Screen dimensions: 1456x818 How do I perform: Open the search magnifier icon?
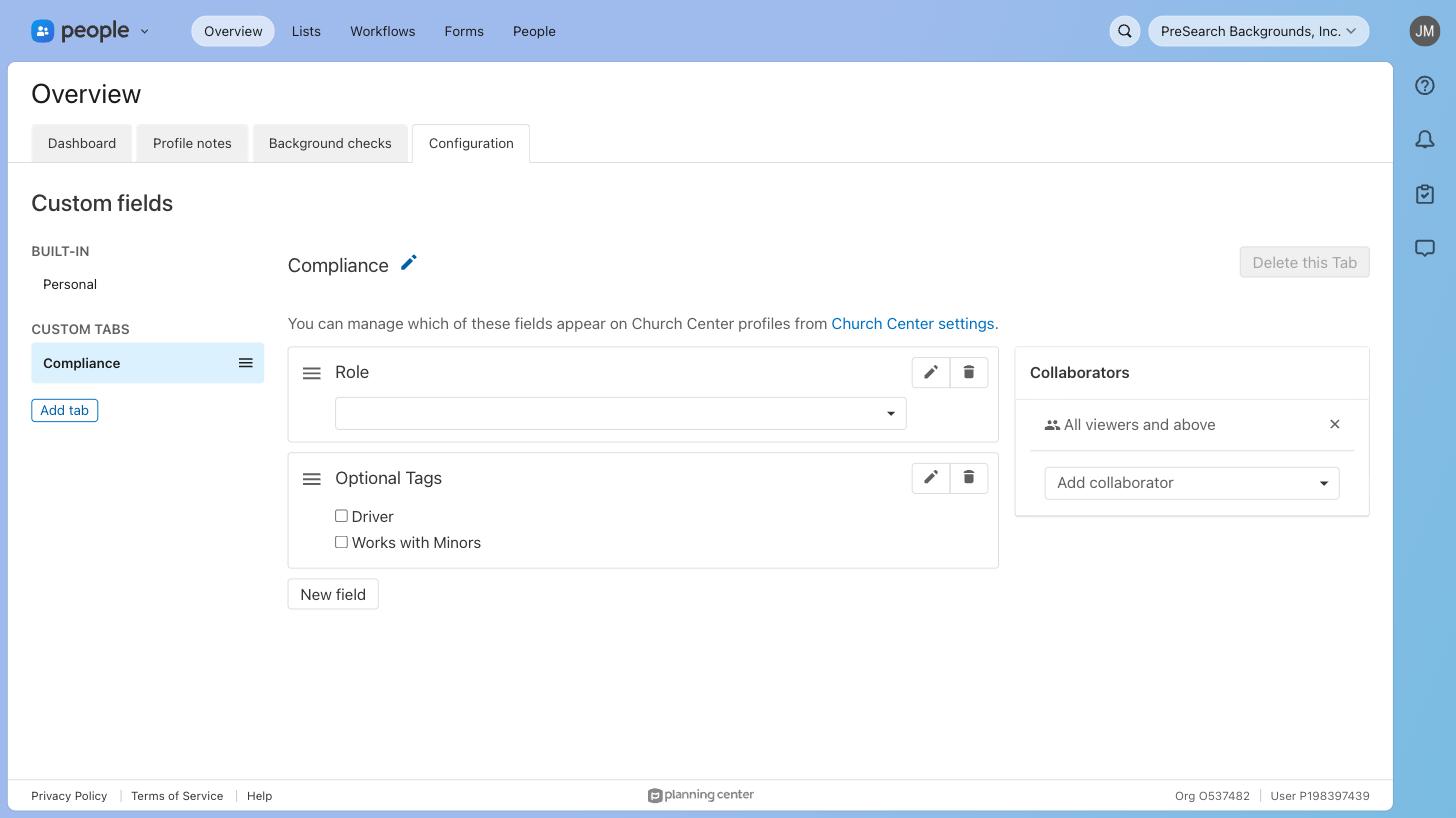[x=1125, y=31]
